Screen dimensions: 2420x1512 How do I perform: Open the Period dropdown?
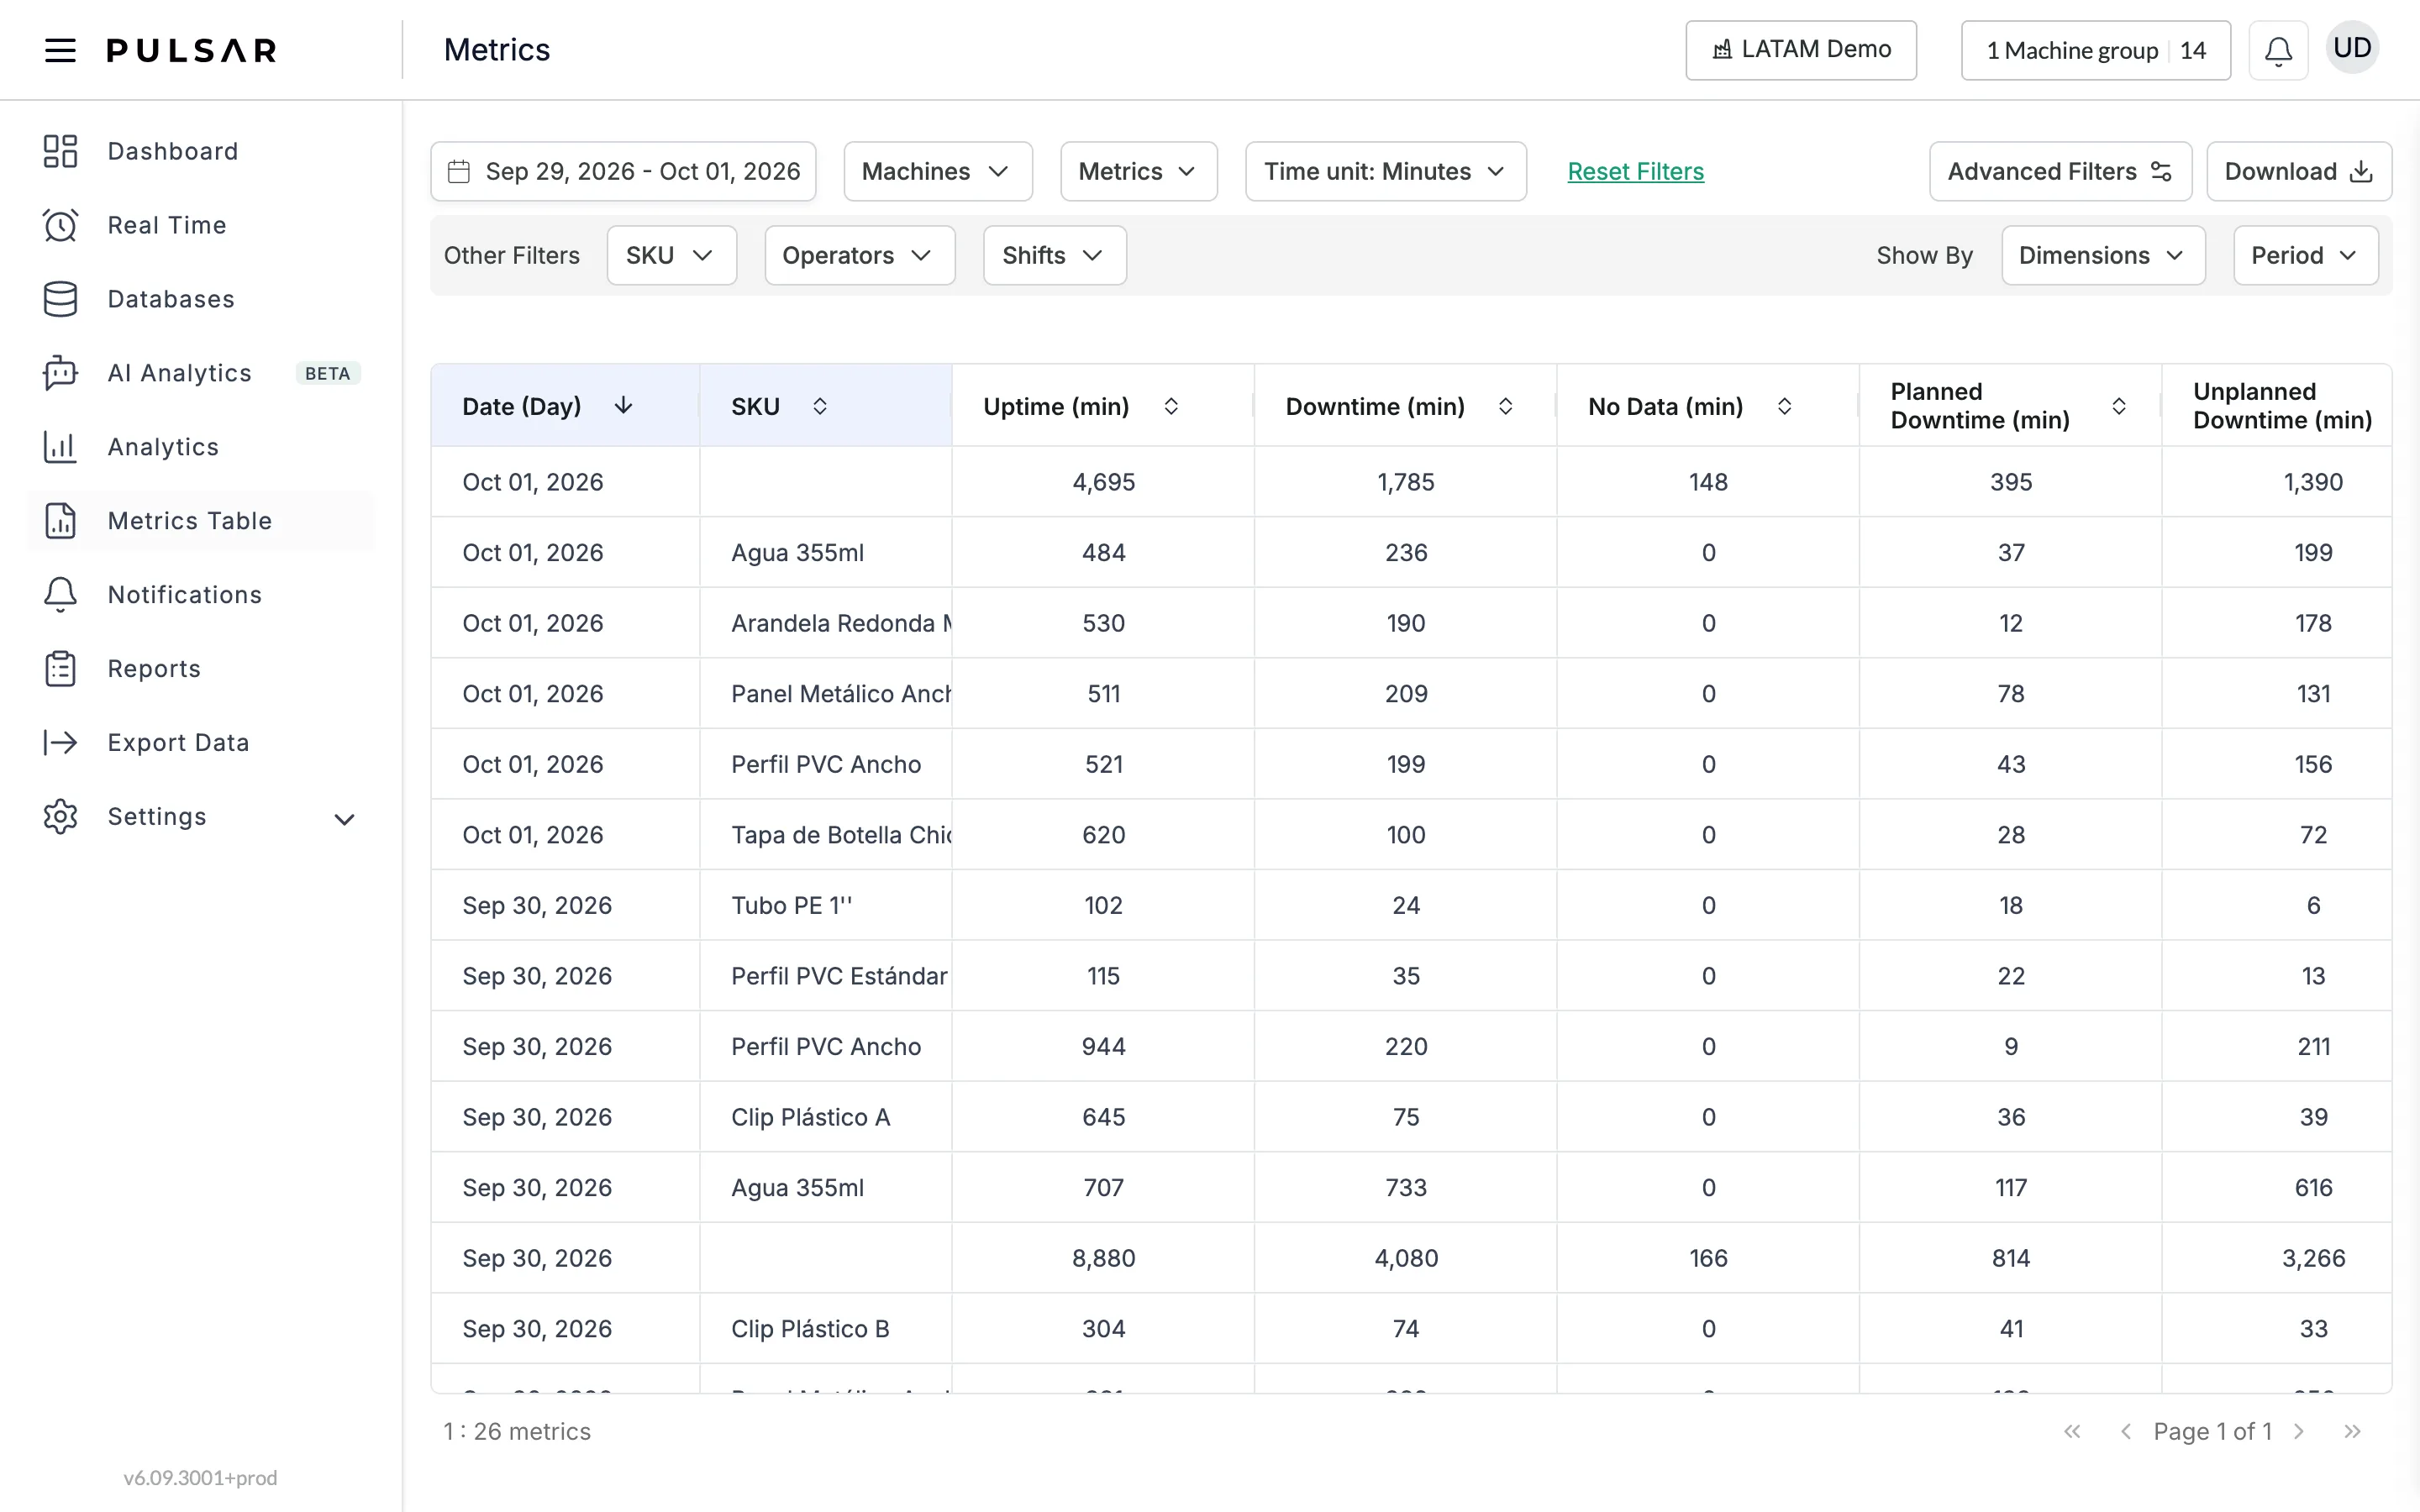pyautogui.click(x=2305, y=255)
